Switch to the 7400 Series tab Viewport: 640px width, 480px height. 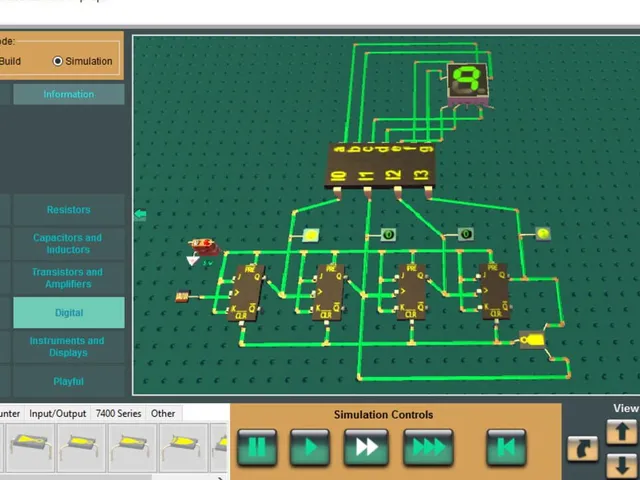point(118,413)
